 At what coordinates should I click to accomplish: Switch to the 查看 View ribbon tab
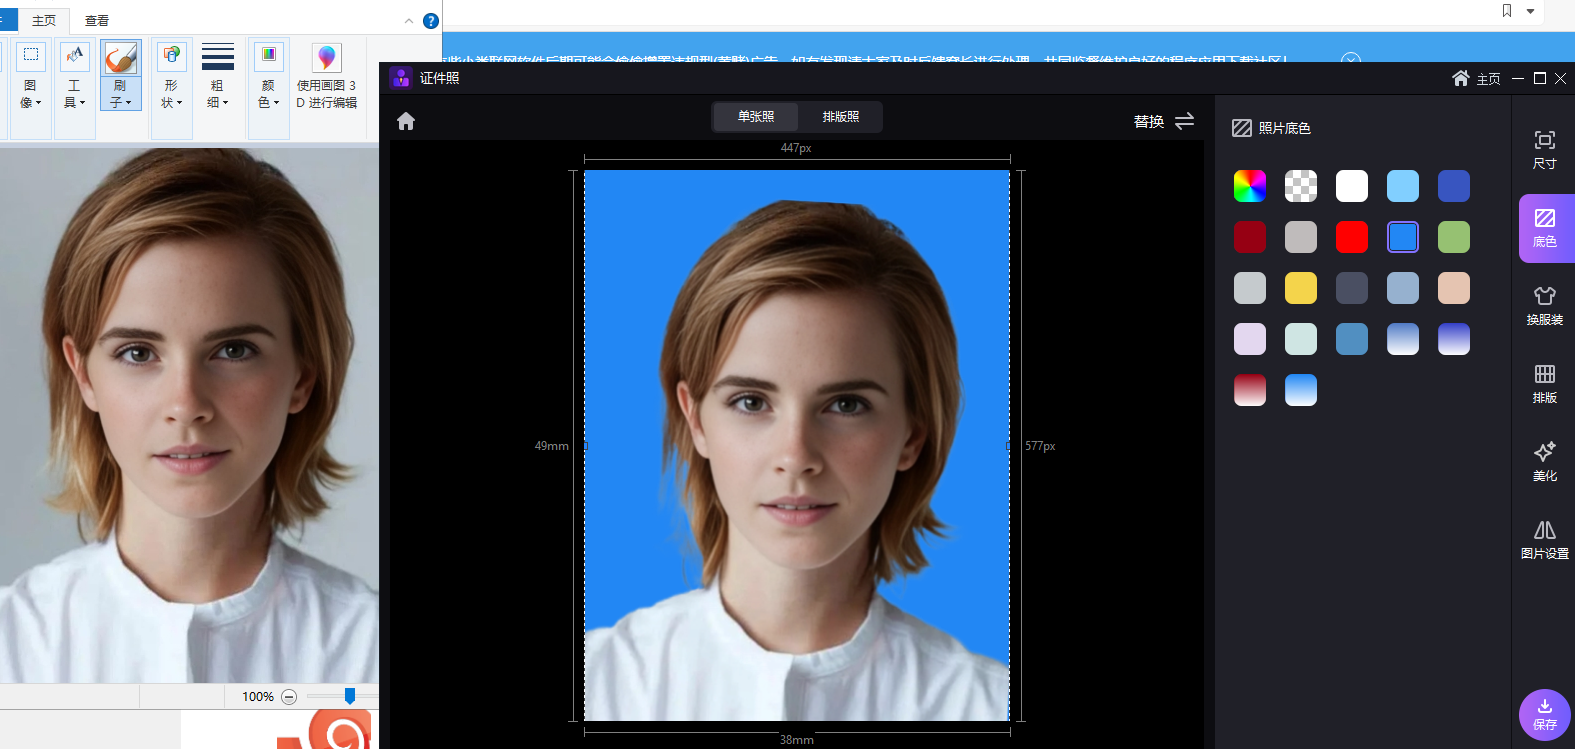(97, 21)
